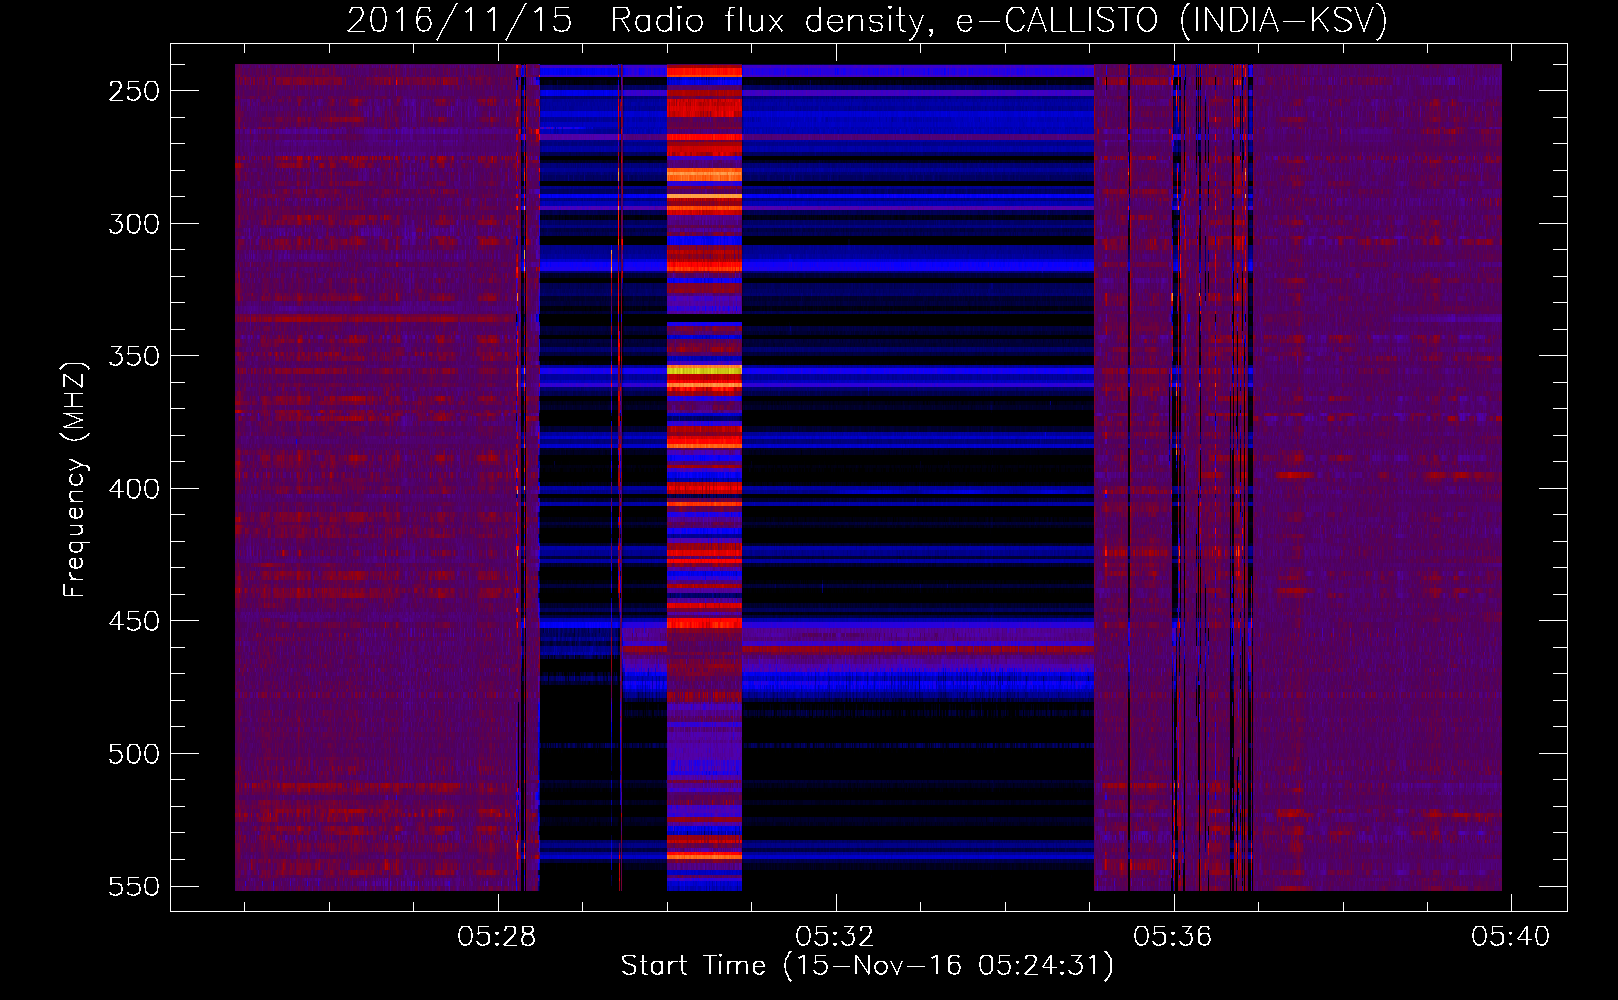This screenshot has width=1618, height=1000.
Task: Click the 550 frequency tick label
Action: coord(134,887)
